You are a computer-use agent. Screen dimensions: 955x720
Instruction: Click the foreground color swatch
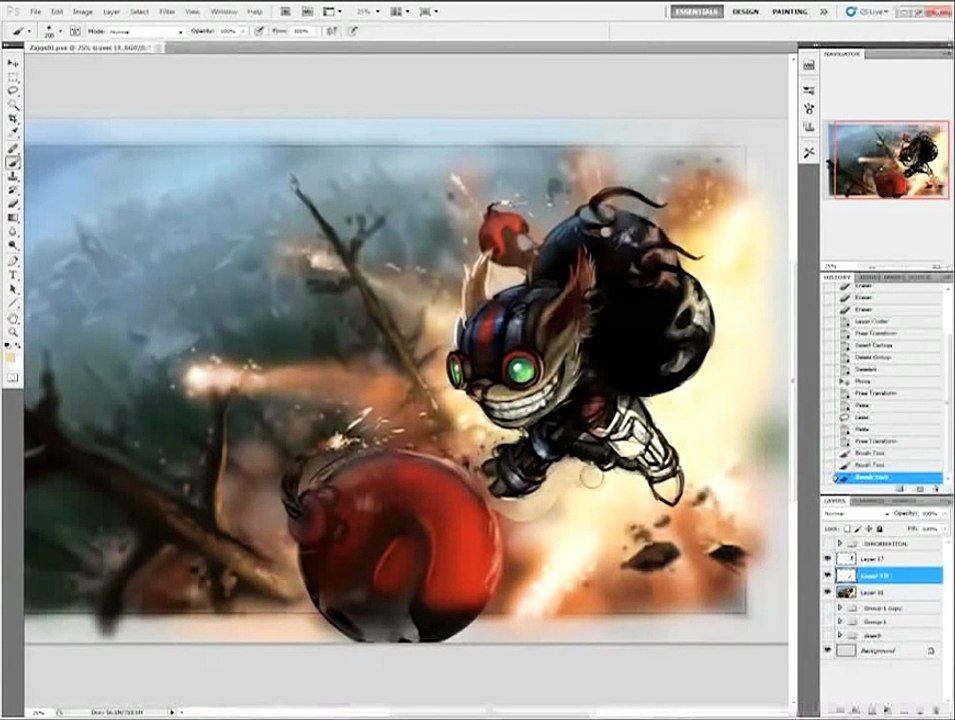coord(10,358)
